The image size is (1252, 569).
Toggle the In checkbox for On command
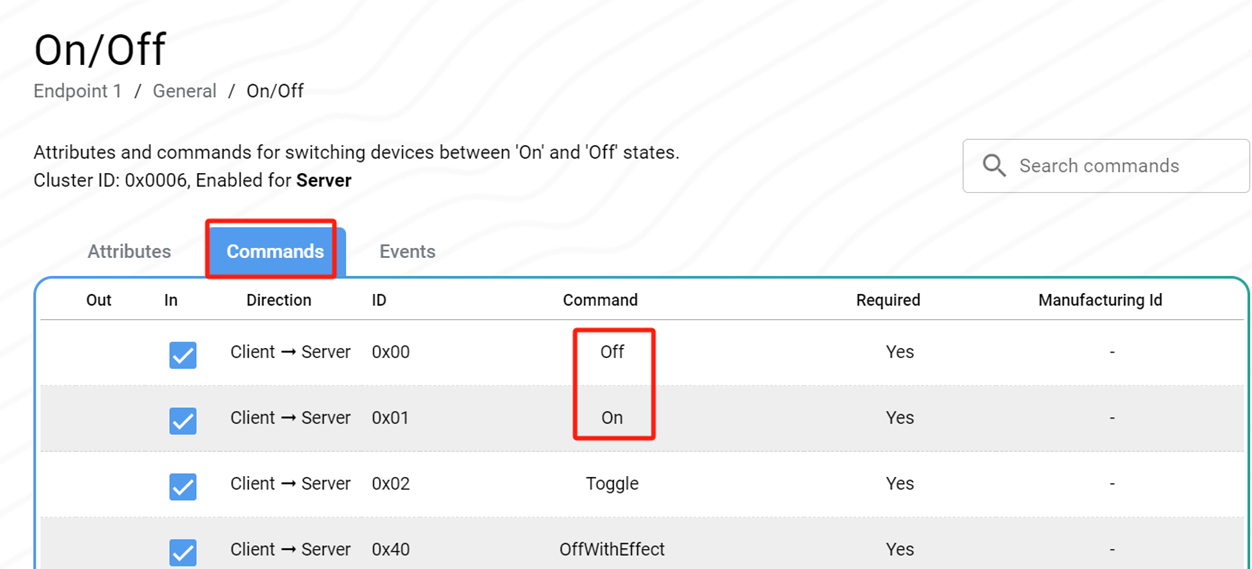tap(183, 420)
